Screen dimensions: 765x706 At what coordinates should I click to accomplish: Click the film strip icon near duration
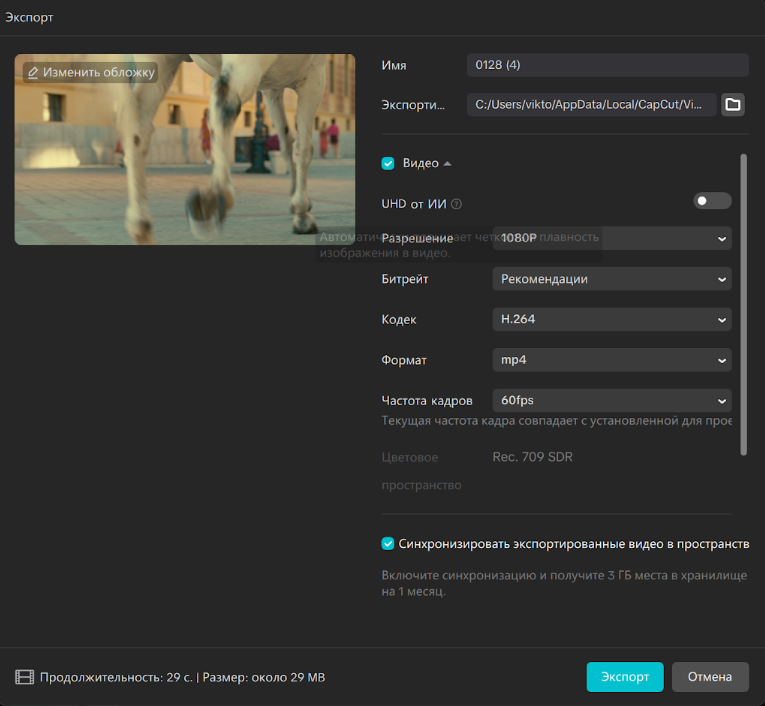(x=25, y=678)
